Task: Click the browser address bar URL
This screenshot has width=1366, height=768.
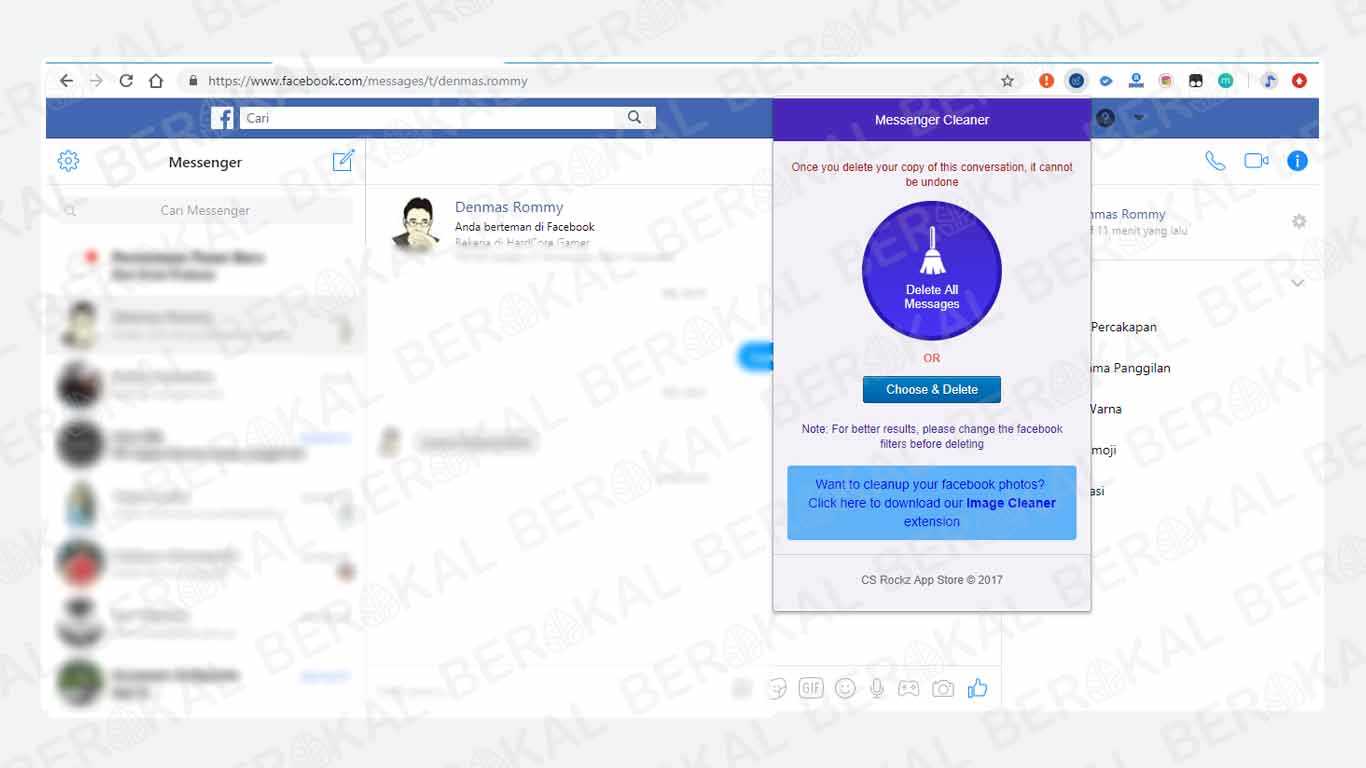Action: pyautogui.click(x=368, y=81)
